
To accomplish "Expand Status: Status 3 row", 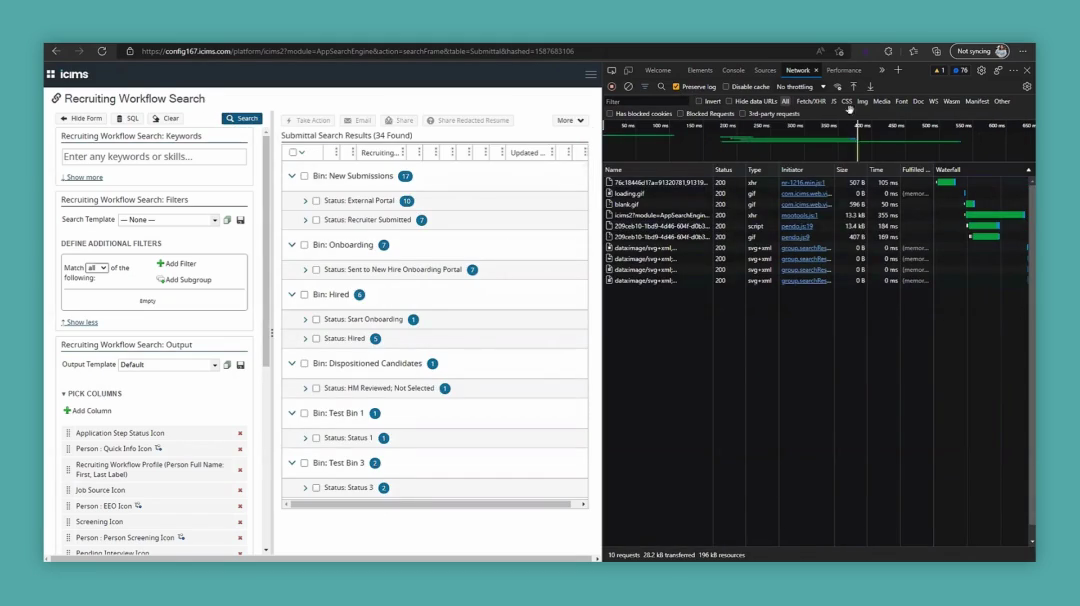I will [x=305, y=488].
